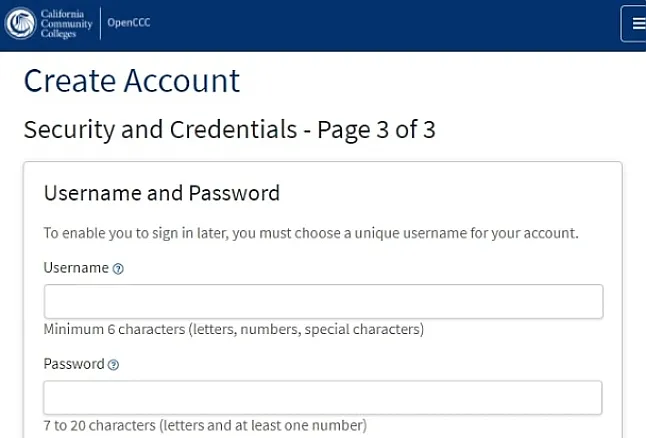Click the California Community Colleges seal logo
Viewport: 646px width, 438px height.
tap(21, 23)
